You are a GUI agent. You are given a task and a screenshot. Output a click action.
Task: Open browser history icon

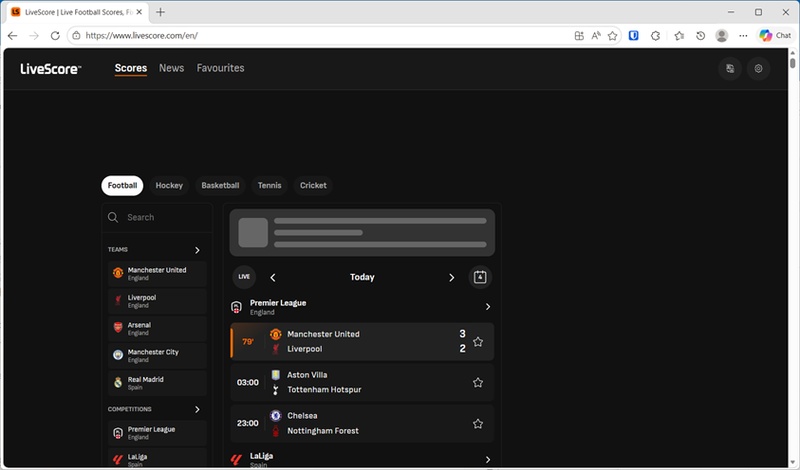(701, 35)
